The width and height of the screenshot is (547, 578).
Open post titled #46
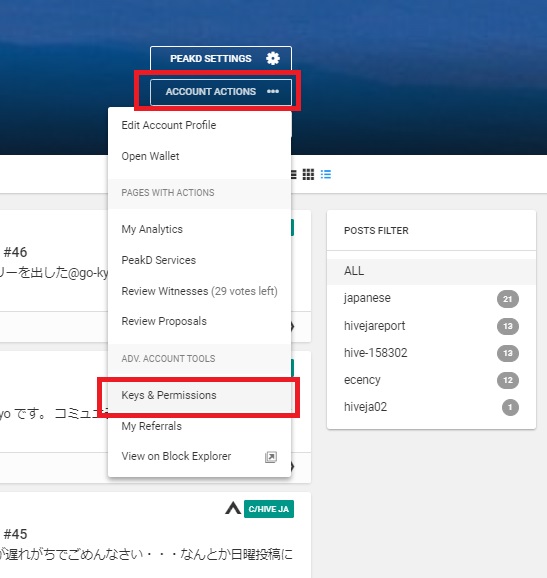(x=15, y=253)
